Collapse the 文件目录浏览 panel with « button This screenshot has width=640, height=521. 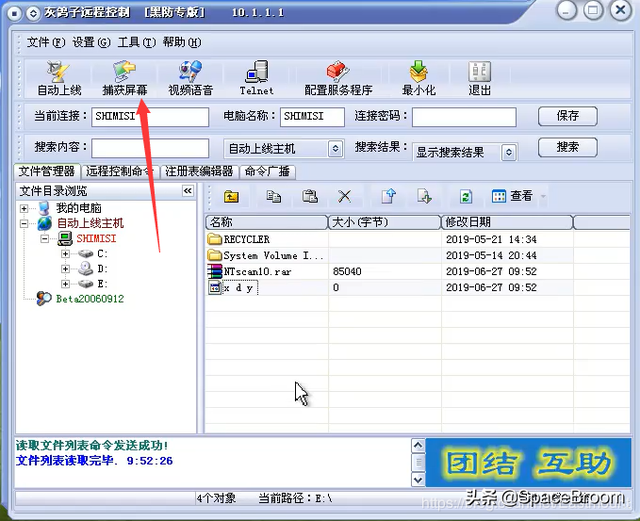(x=188, y=191)
